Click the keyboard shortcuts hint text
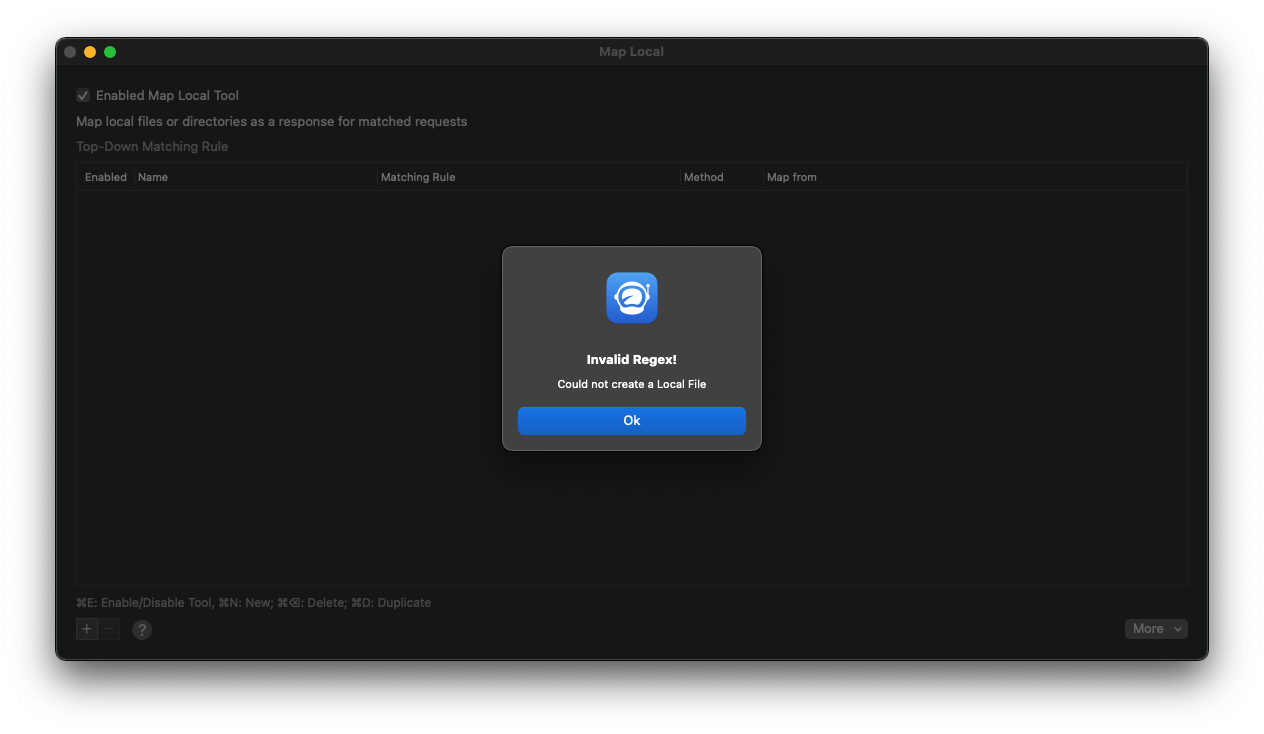The width and height of the screenshot is (1264, 734). (254, 603)
